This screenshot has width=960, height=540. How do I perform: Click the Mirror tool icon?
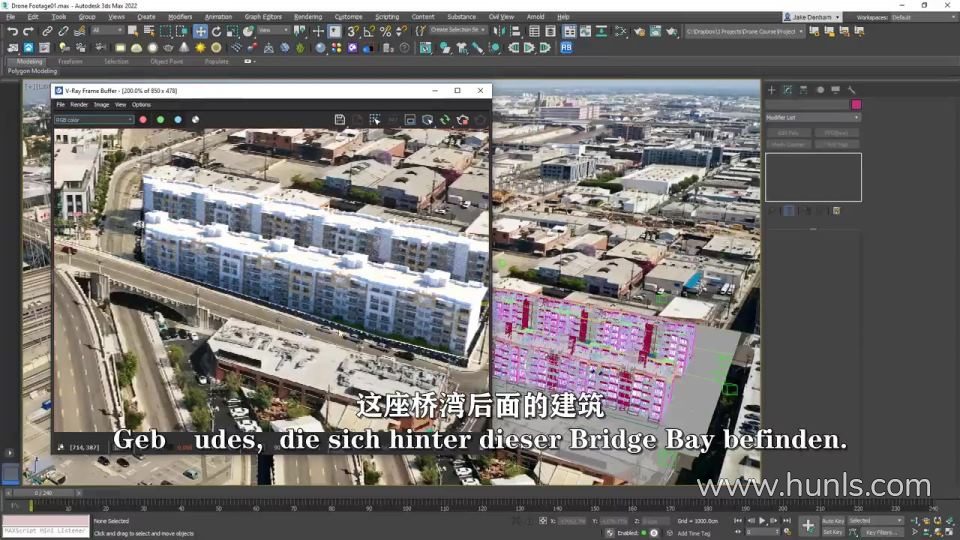[x=500, y=31]
